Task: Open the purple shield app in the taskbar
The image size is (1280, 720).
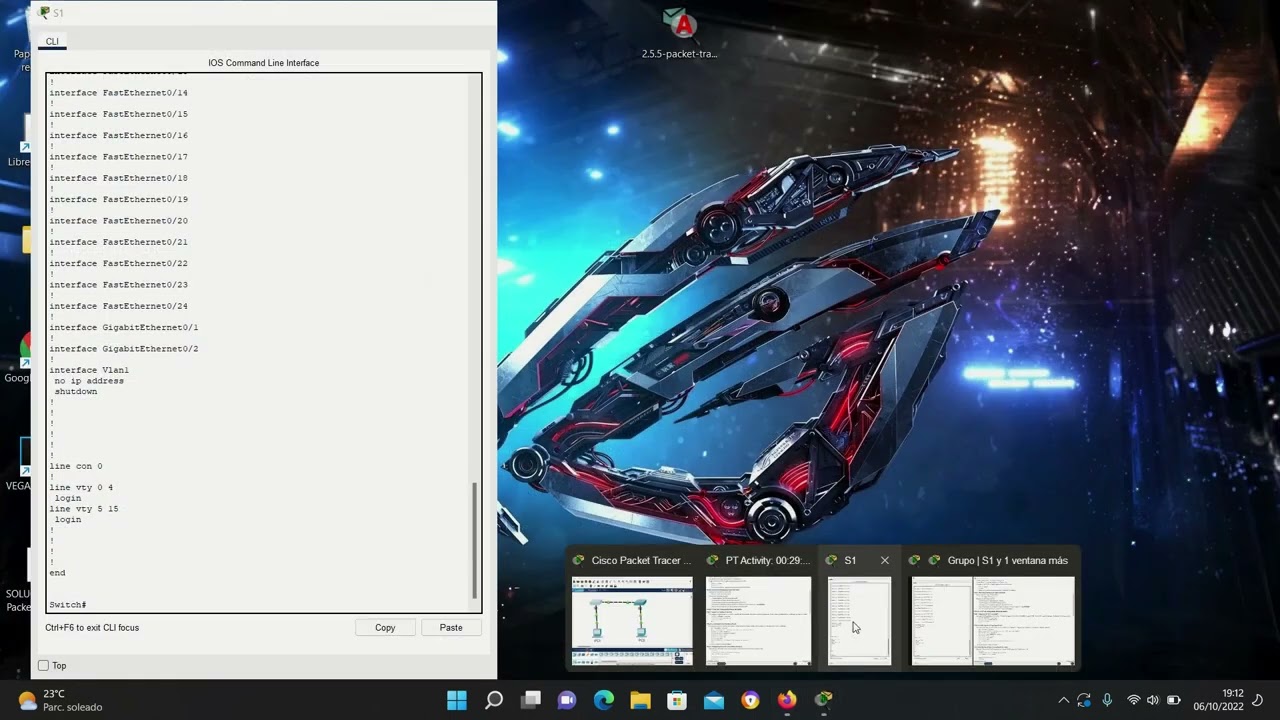Action: click(x=750, y=700)
